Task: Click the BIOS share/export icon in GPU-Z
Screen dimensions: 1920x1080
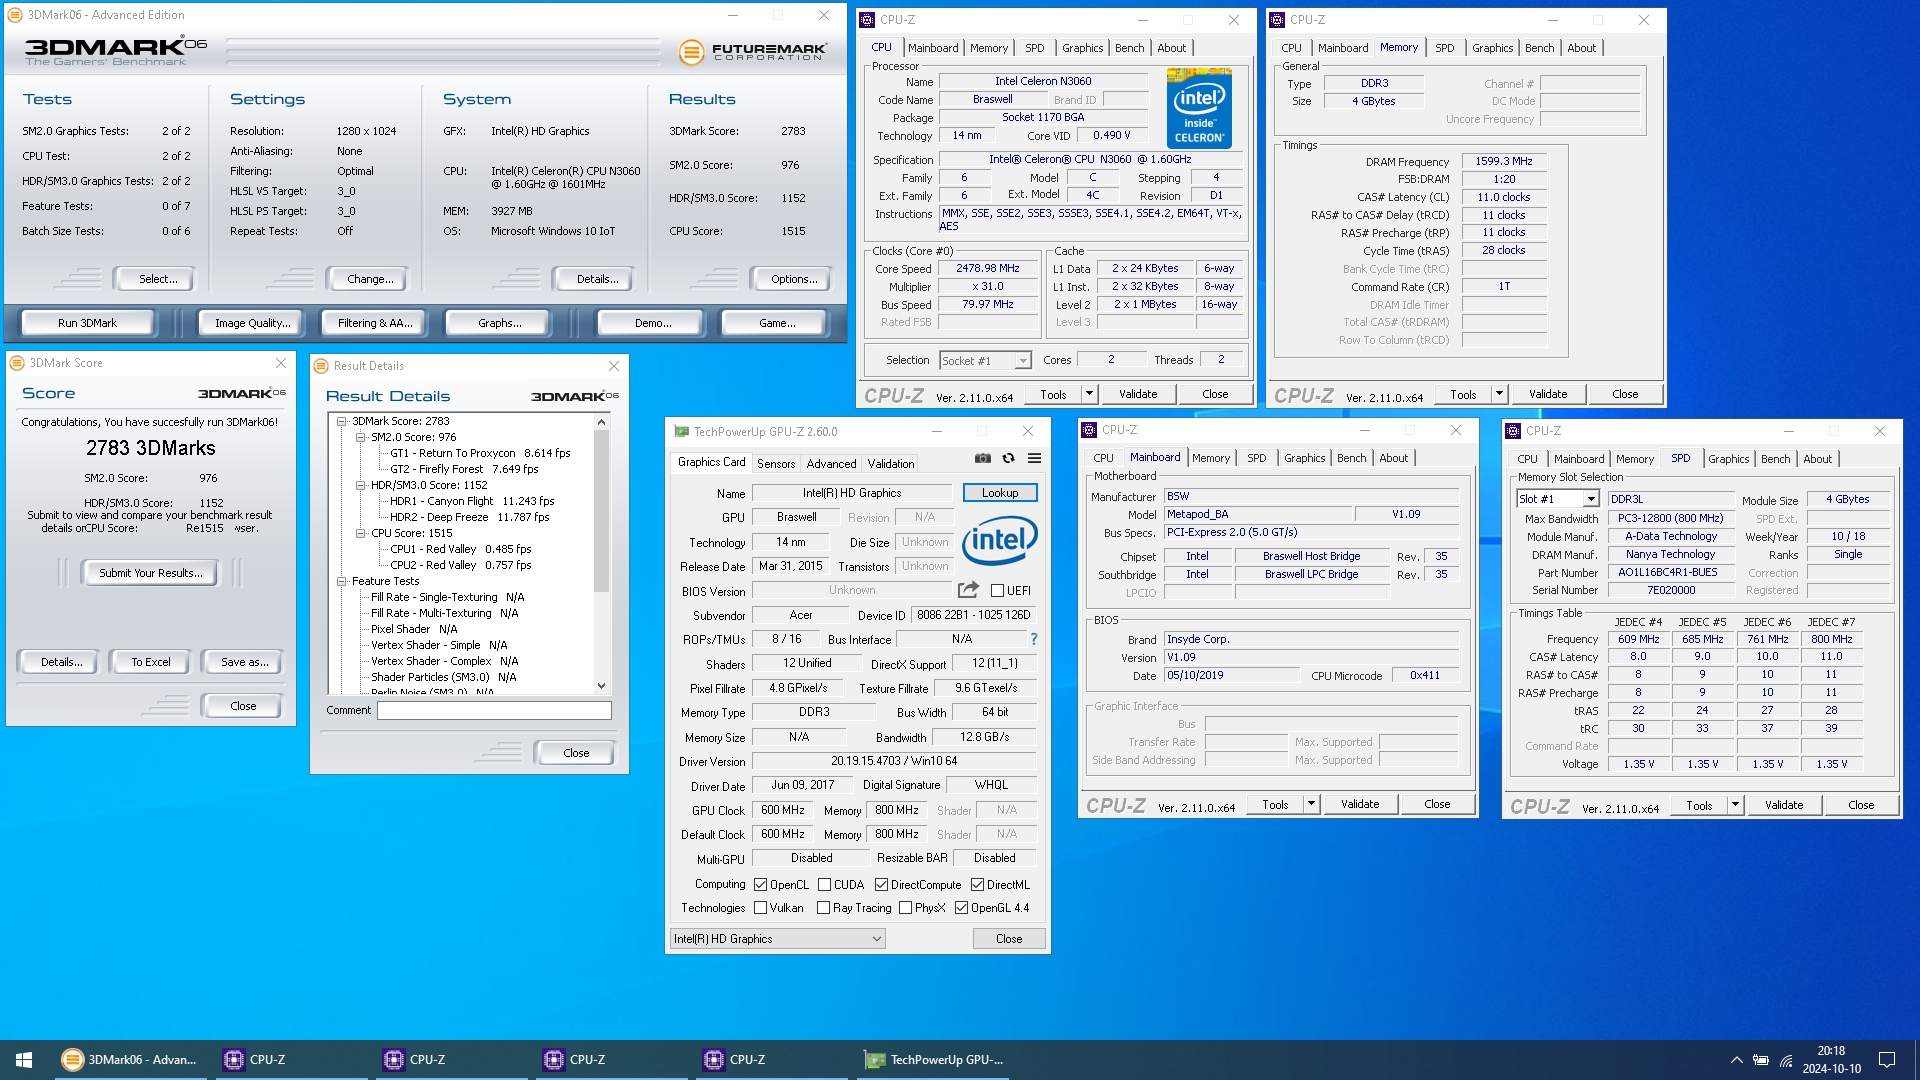Action: click(967, 590)
